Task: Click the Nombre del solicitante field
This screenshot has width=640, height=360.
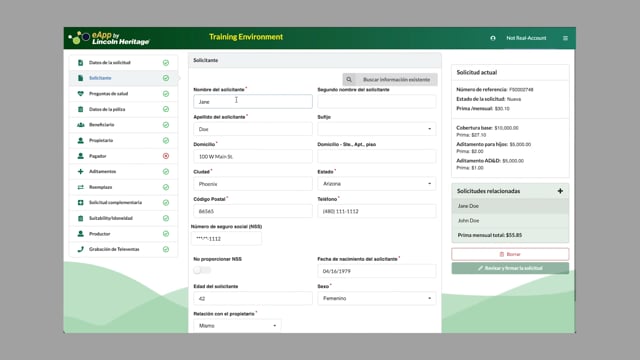Action: pyautogui.click(x=253, y=102)
